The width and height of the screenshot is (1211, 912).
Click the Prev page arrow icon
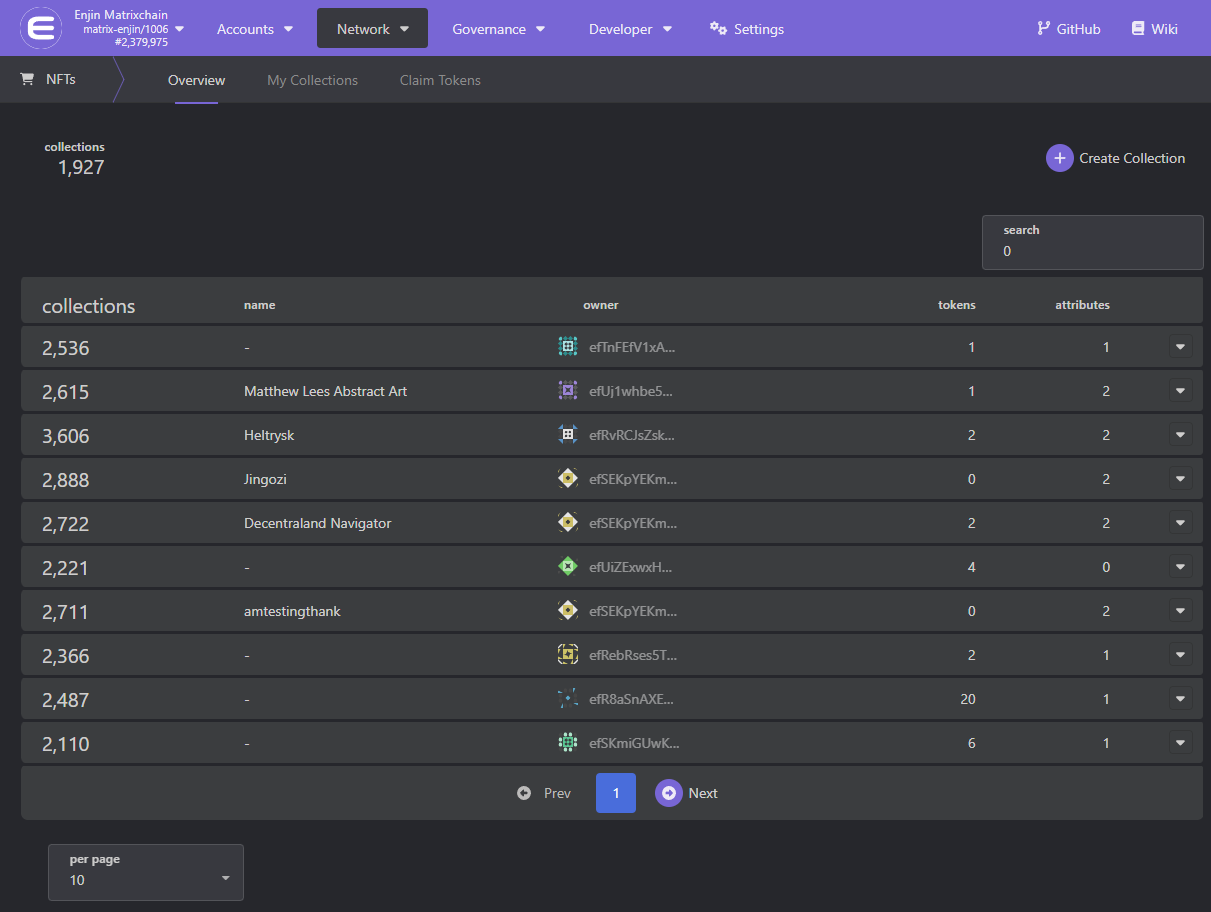(524, 793)
